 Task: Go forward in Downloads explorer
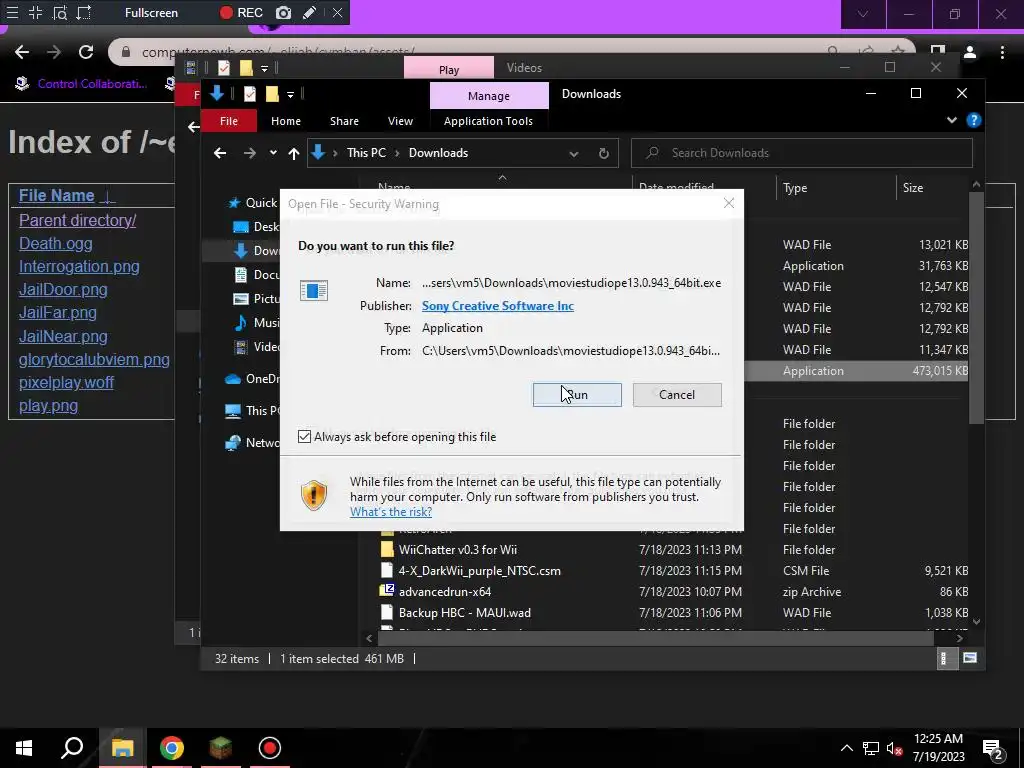point(249,153)
